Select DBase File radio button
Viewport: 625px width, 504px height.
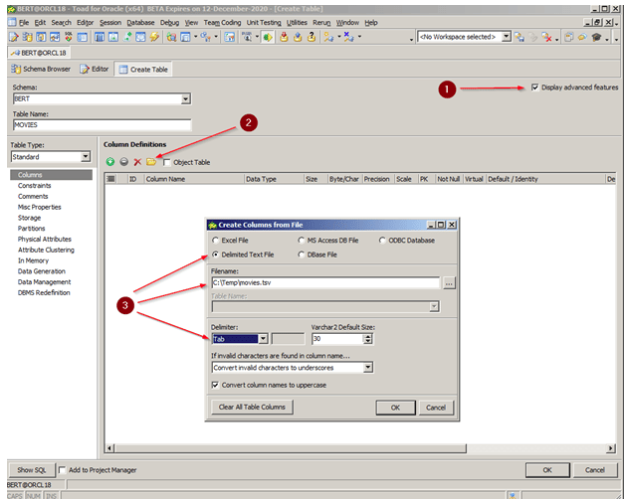point(301,254)
